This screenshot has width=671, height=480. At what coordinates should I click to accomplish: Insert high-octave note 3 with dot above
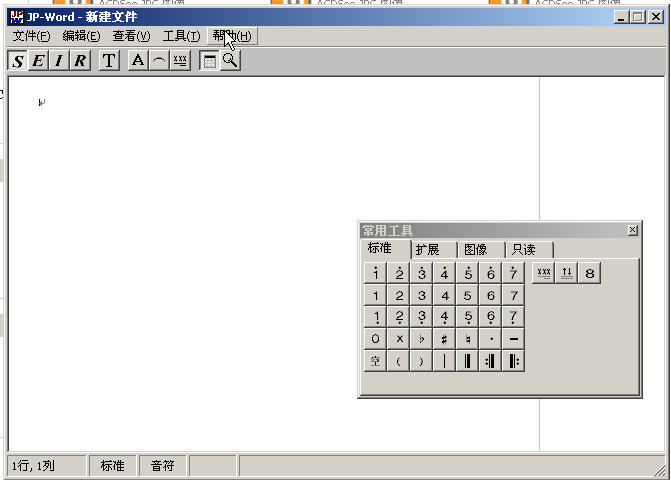click(422, 273)
